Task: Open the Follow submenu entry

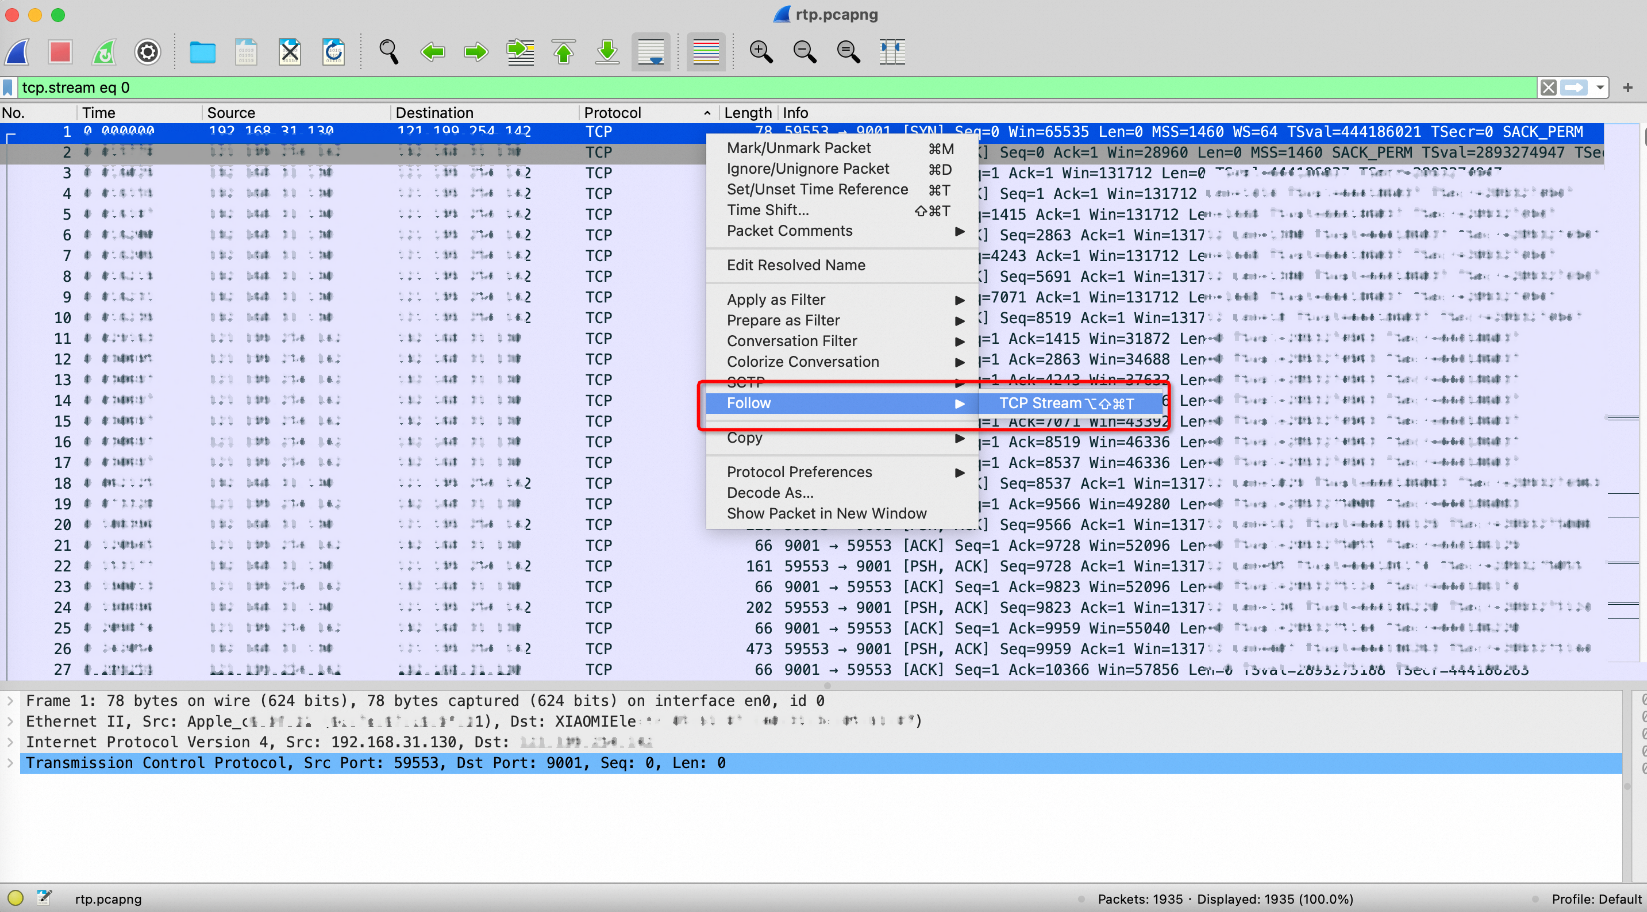Action: pos(841,403)
